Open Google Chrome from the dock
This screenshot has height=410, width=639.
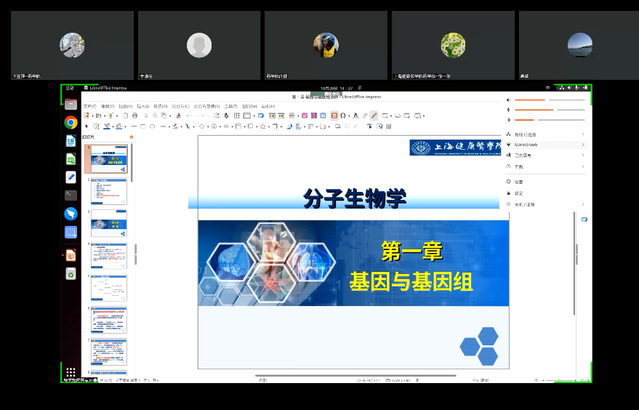pos(71,122)
